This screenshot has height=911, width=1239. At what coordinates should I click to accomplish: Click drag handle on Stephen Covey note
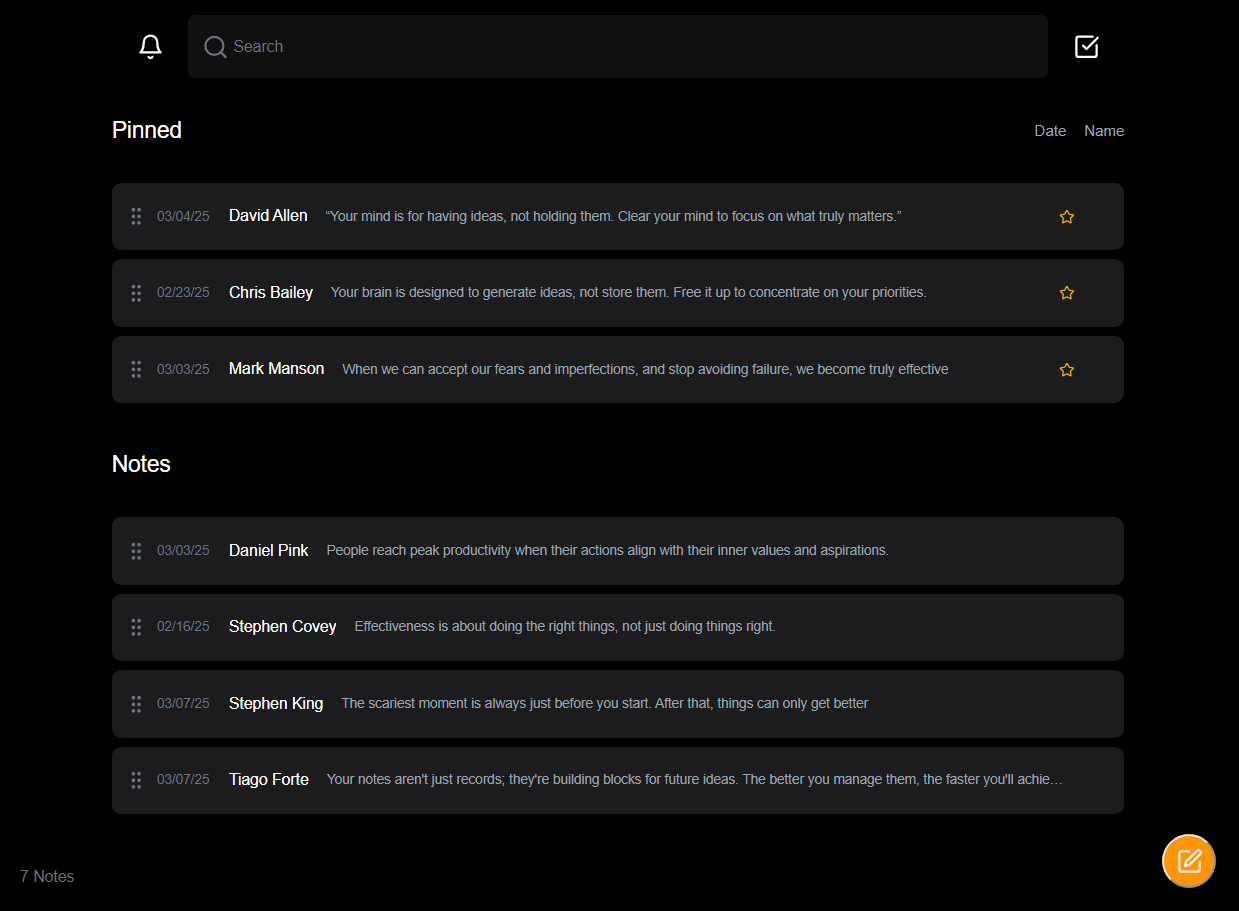coord(136,627)
